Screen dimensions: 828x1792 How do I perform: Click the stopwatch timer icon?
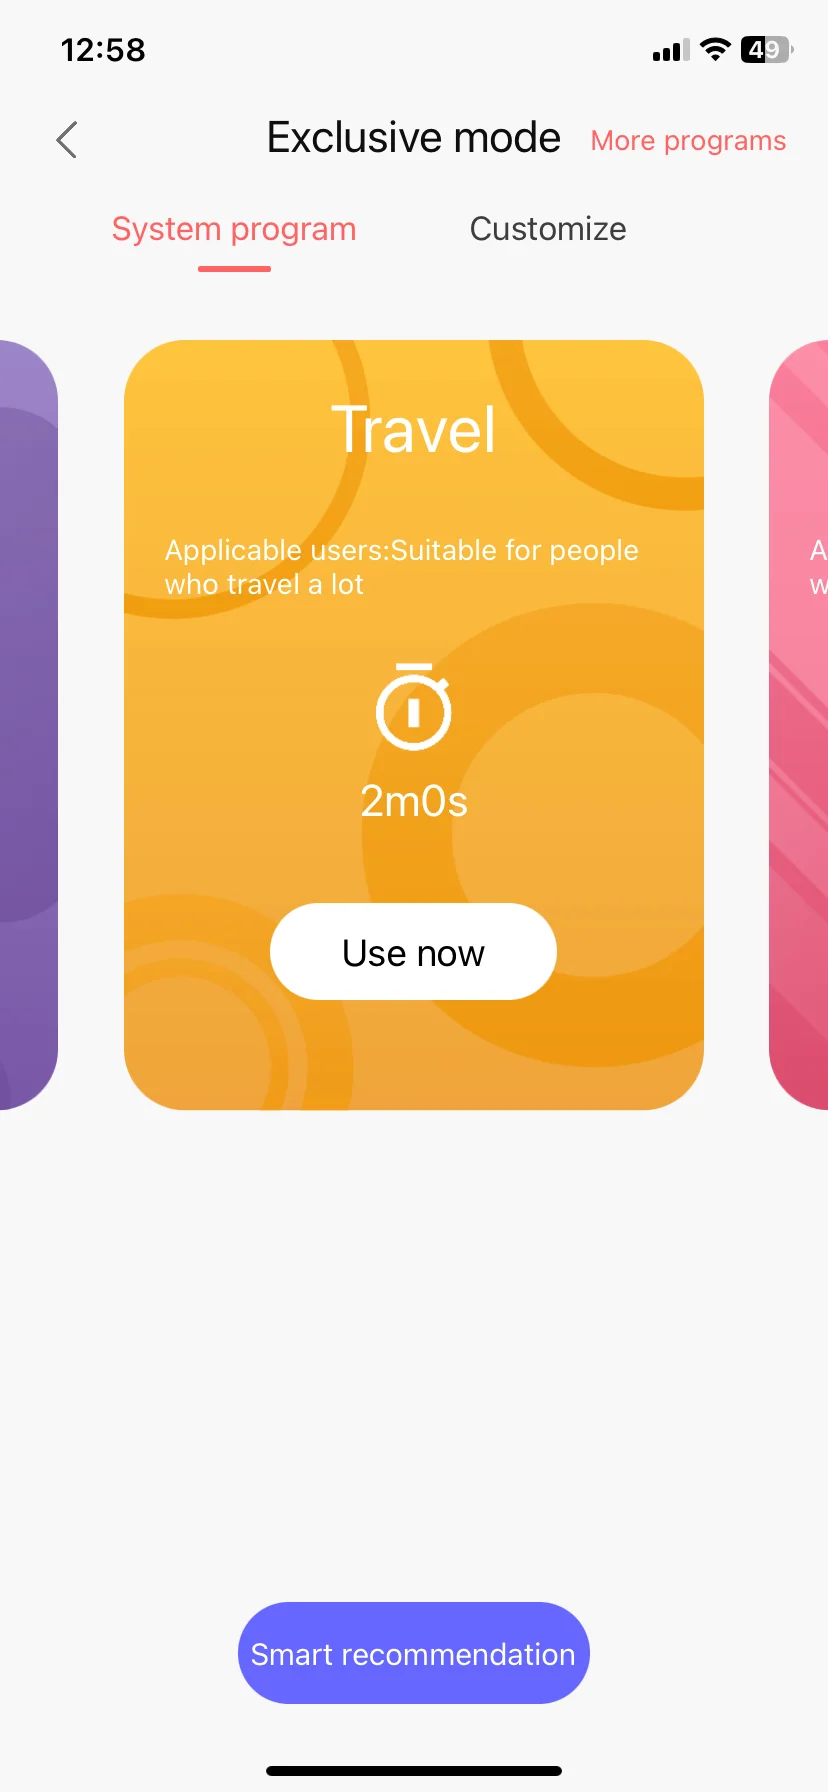(413, 706)
